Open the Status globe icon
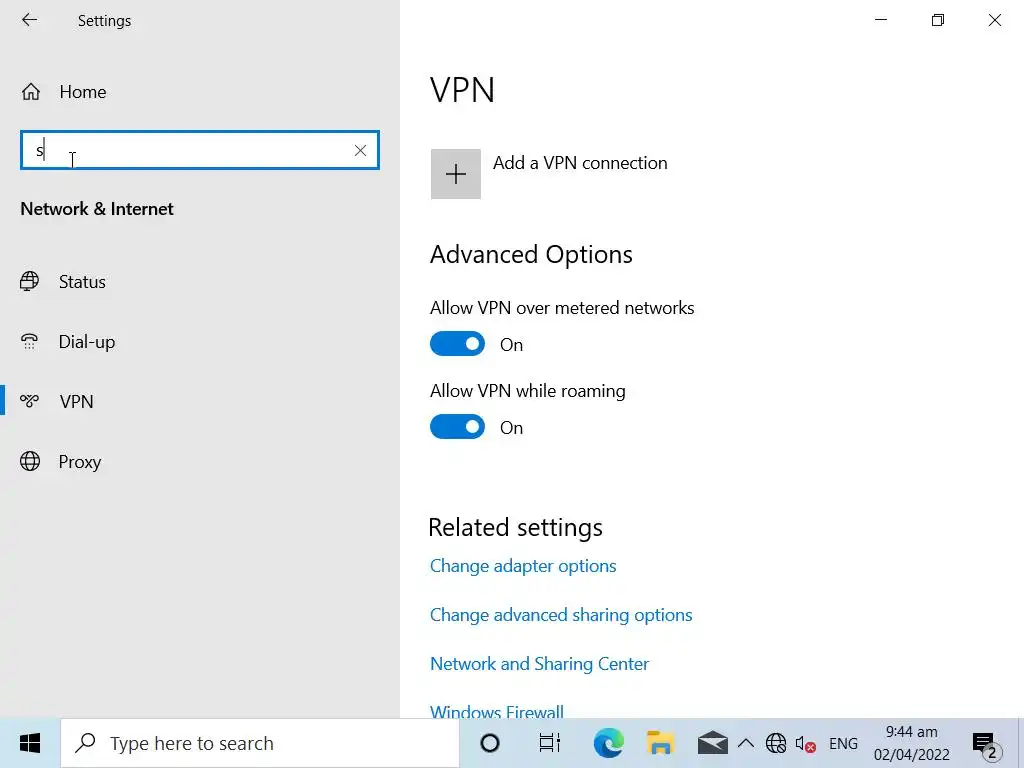The image size is (1024, 768). point(30,282)
